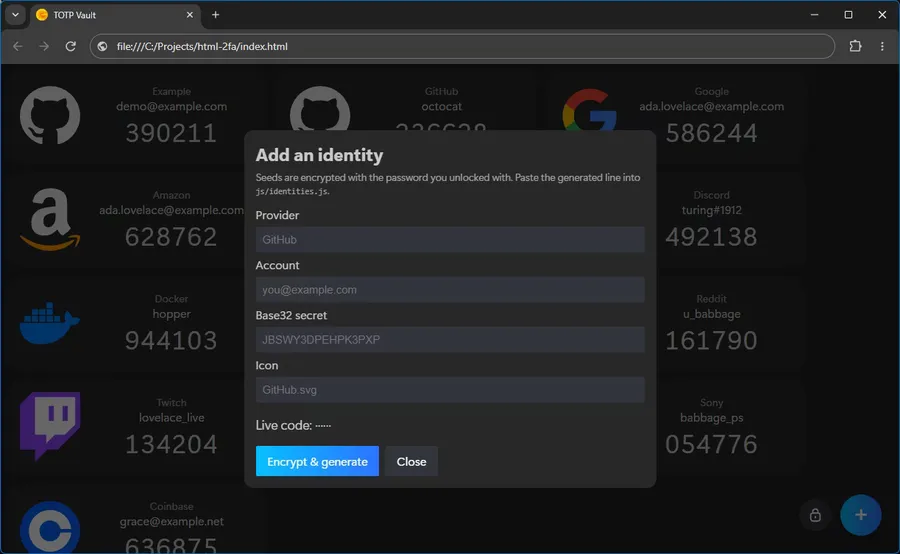Screen dimensions: 900x554
Task: Click the Docker whale icon
Action: 49,323
